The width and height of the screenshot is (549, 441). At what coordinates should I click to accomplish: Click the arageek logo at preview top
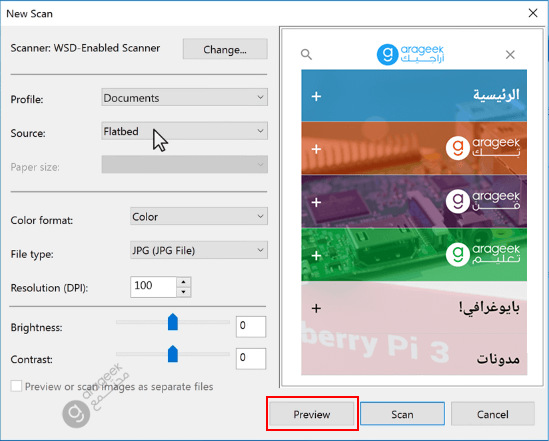coord(410,54)
